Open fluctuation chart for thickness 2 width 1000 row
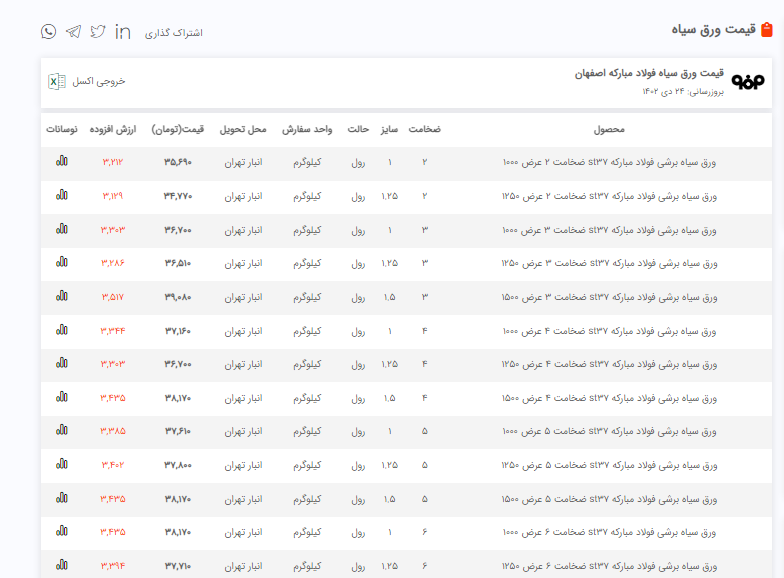784x578 pixels. 62,161
